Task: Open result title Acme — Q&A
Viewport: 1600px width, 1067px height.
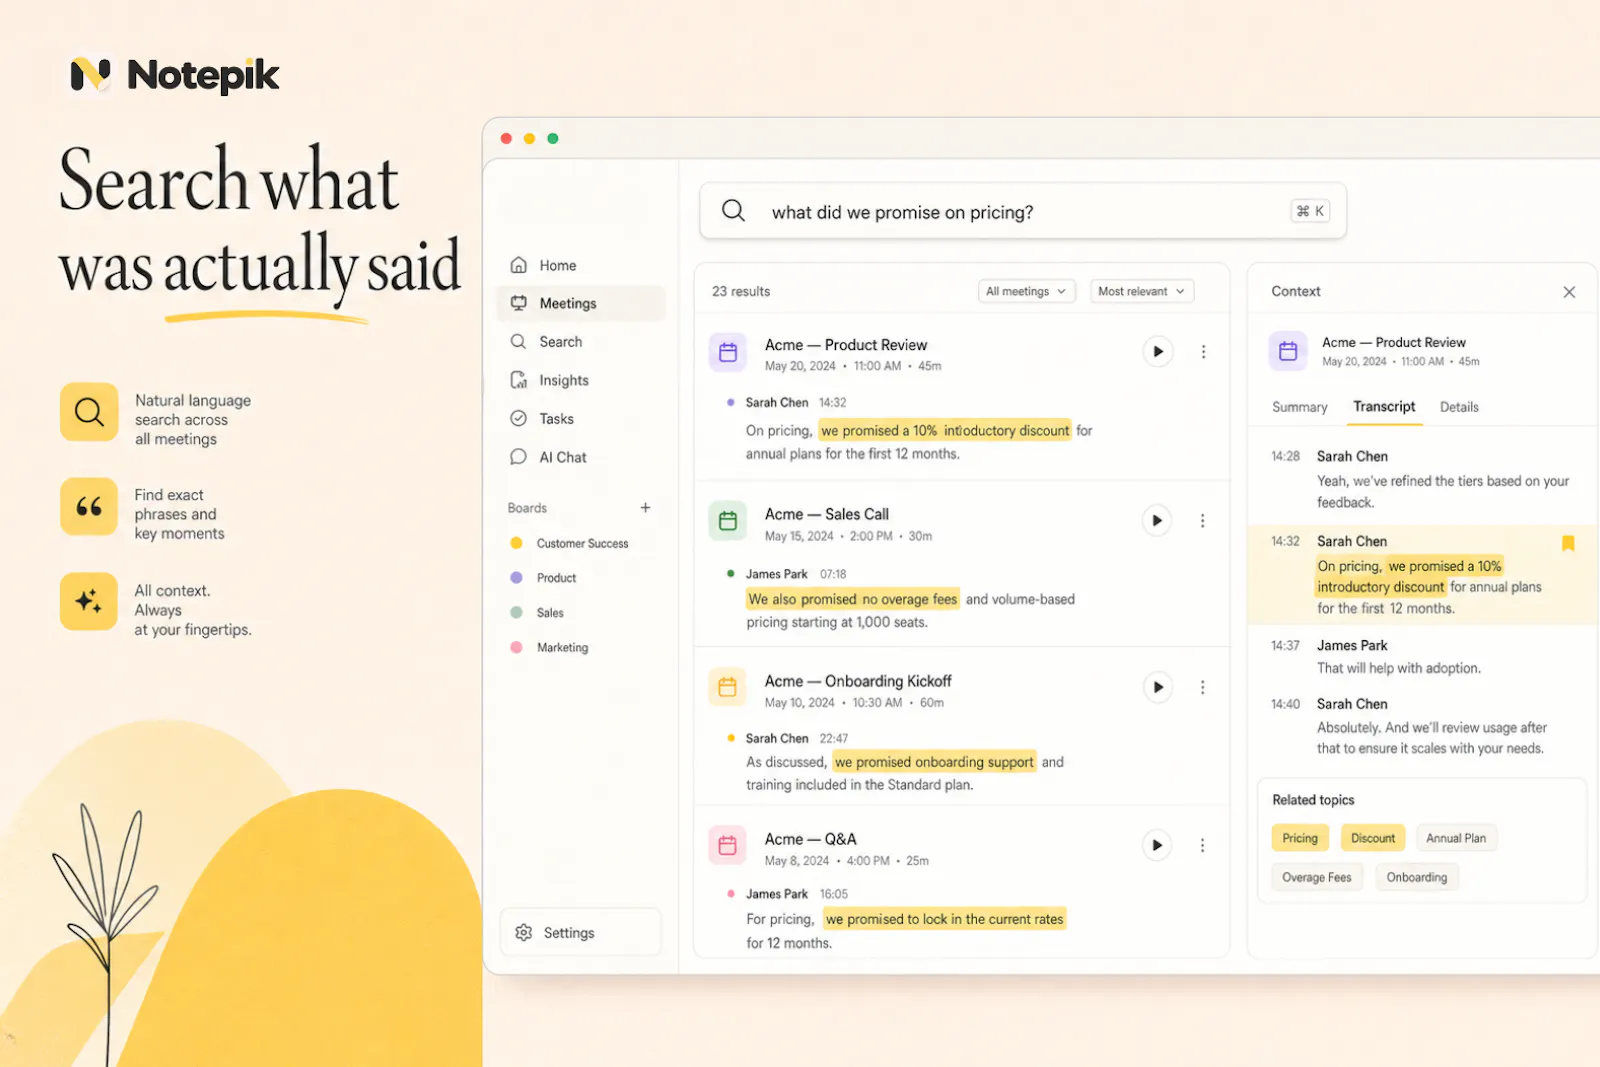Action: pyautogui.click(x=810, y=839)
